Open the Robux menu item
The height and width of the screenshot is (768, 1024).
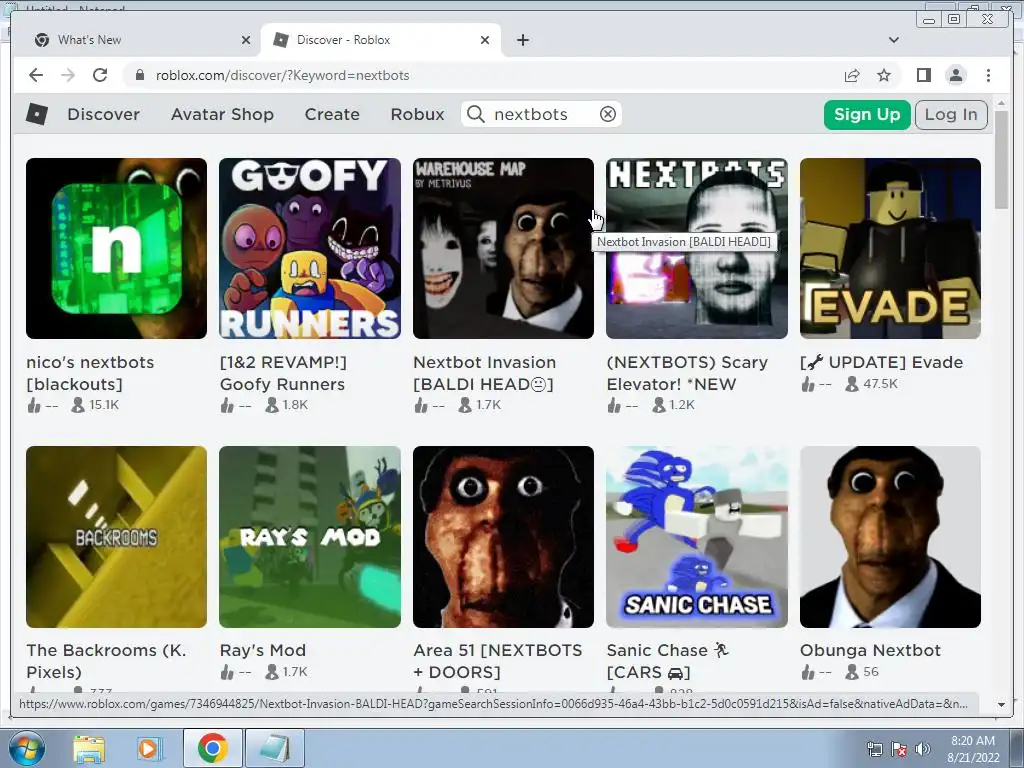tap(417, 114)
